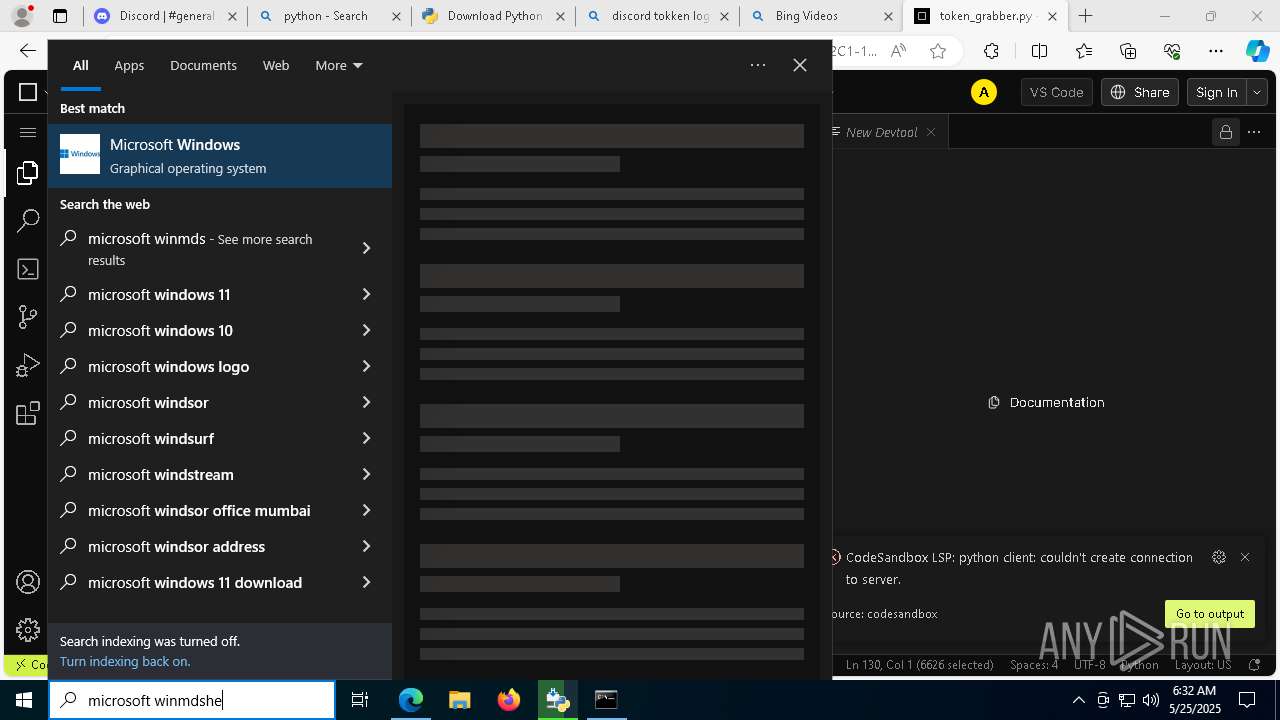This screenshot has height=720, width=1280.
Task: Switch to python - Search browser tab
Action: pyautogui.click(x=329, y=16)
